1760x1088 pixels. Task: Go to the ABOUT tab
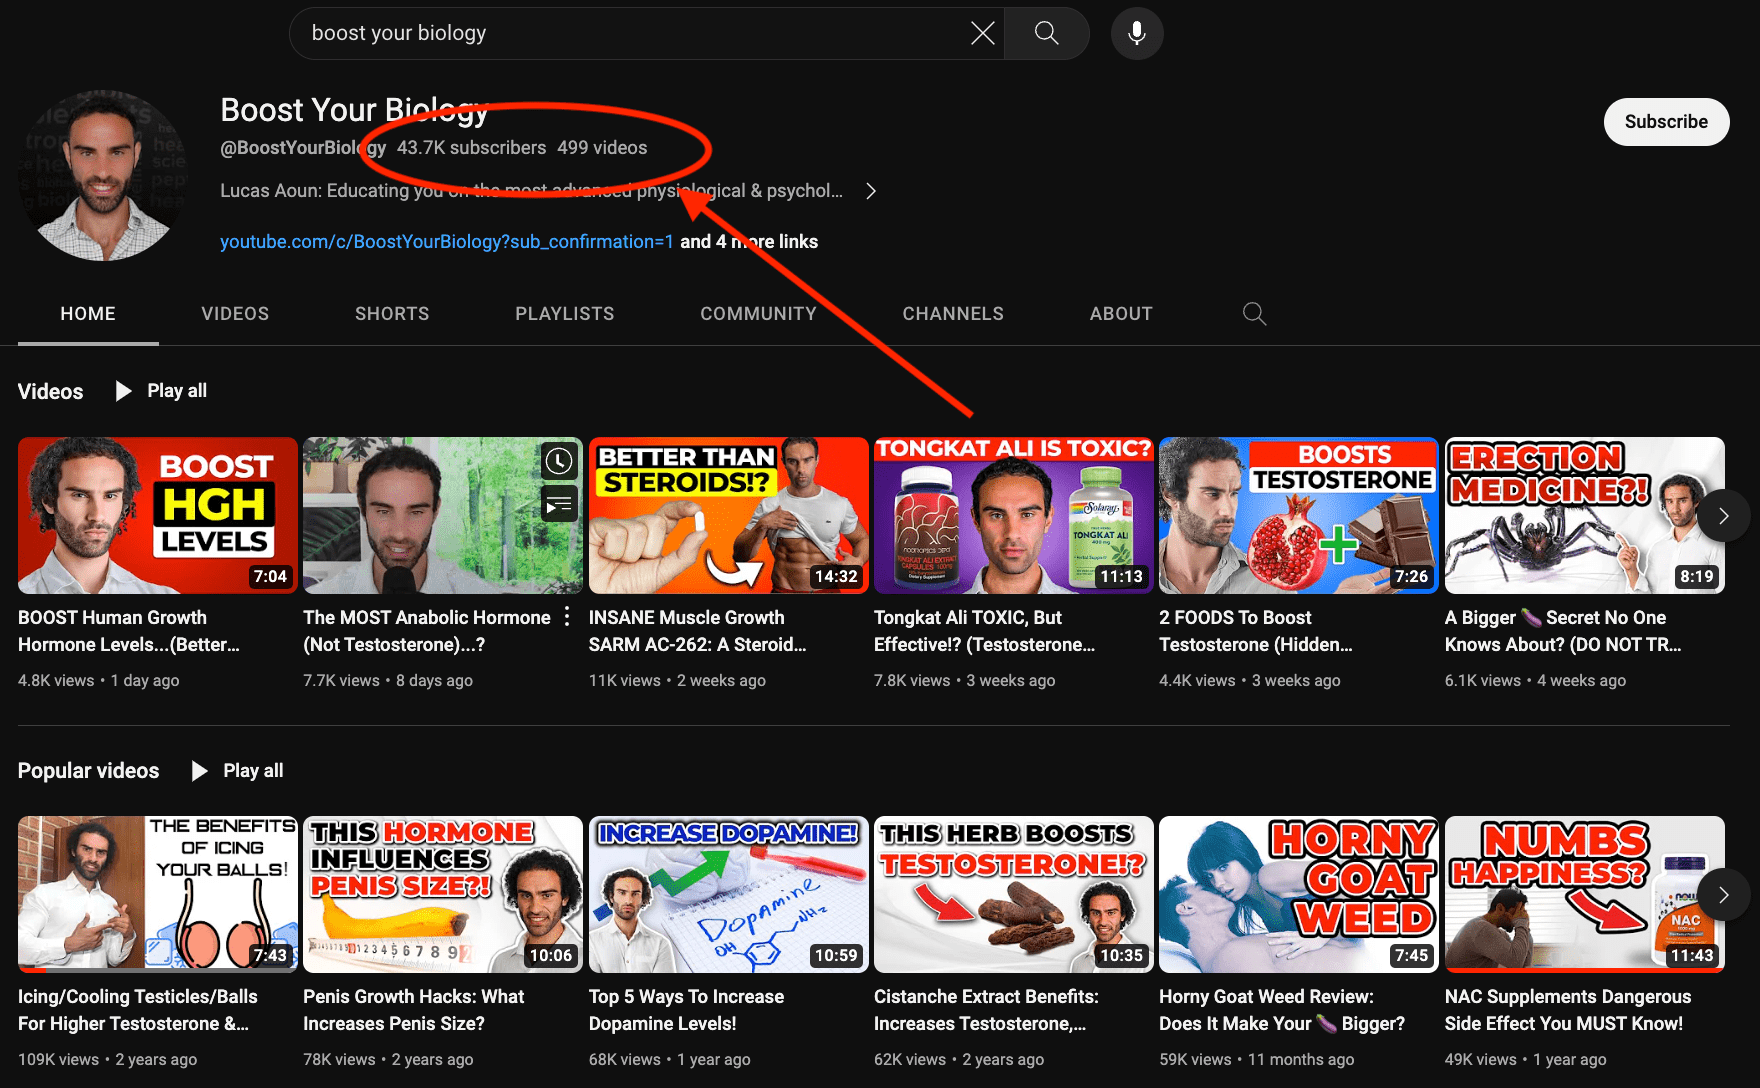point(1121,314)
